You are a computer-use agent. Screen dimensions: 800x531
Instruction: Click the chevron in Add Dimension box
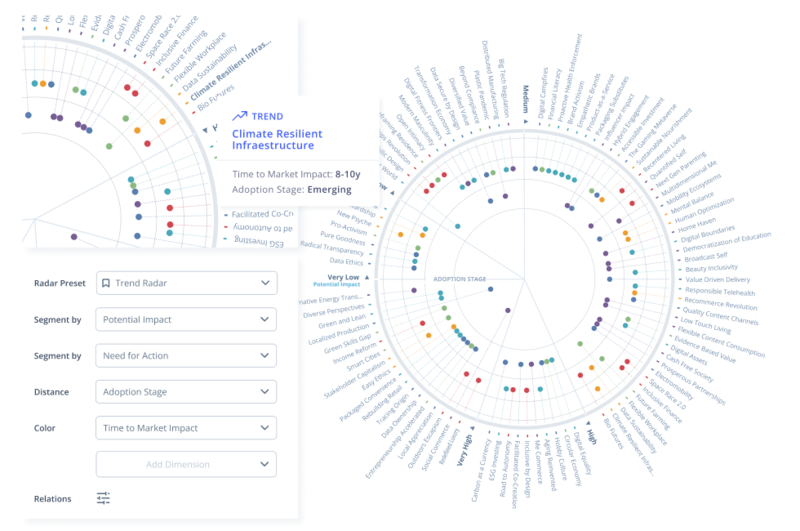(265, 464)
